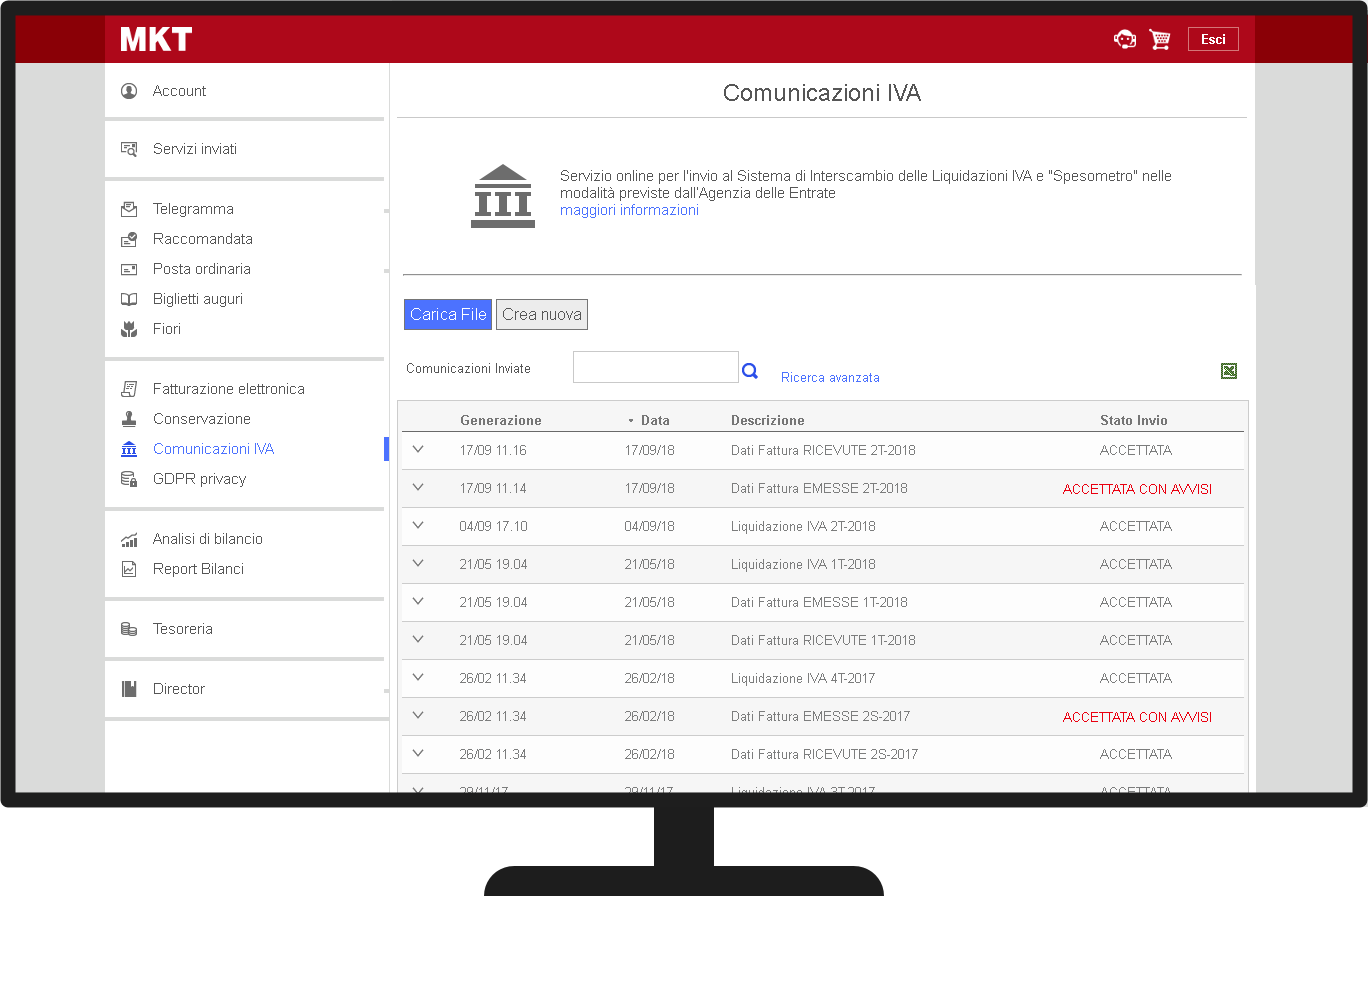Click the Conservazione stamp icon
This screenshot has width=1368, height=985.
pos(129,419)
